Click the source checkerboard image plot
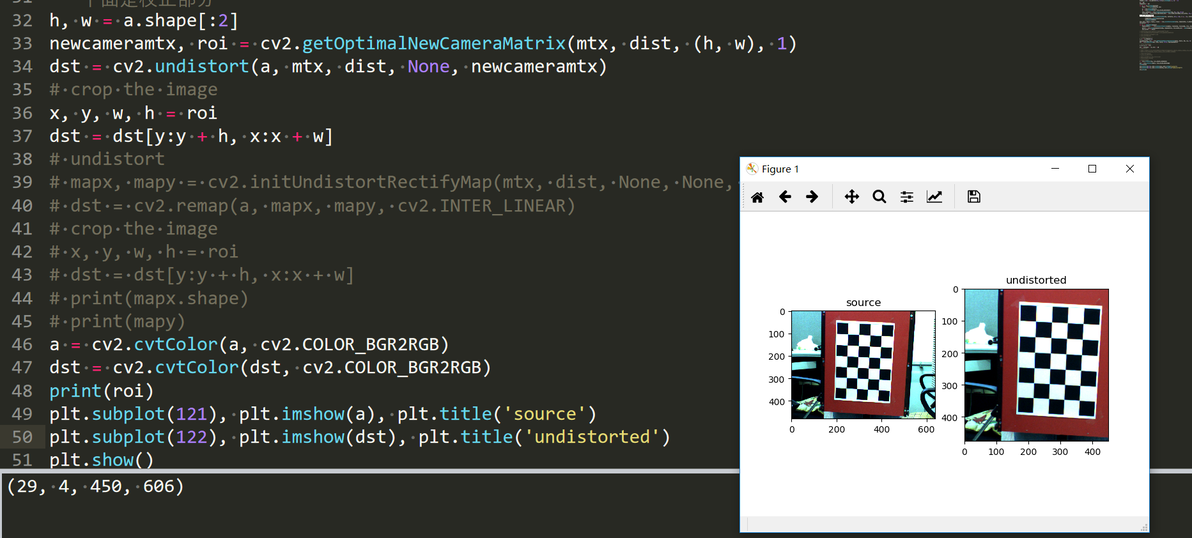Image resolution: width=1192 pixels, height=538 pixels. pyautogui.click(x=863, y=365)
